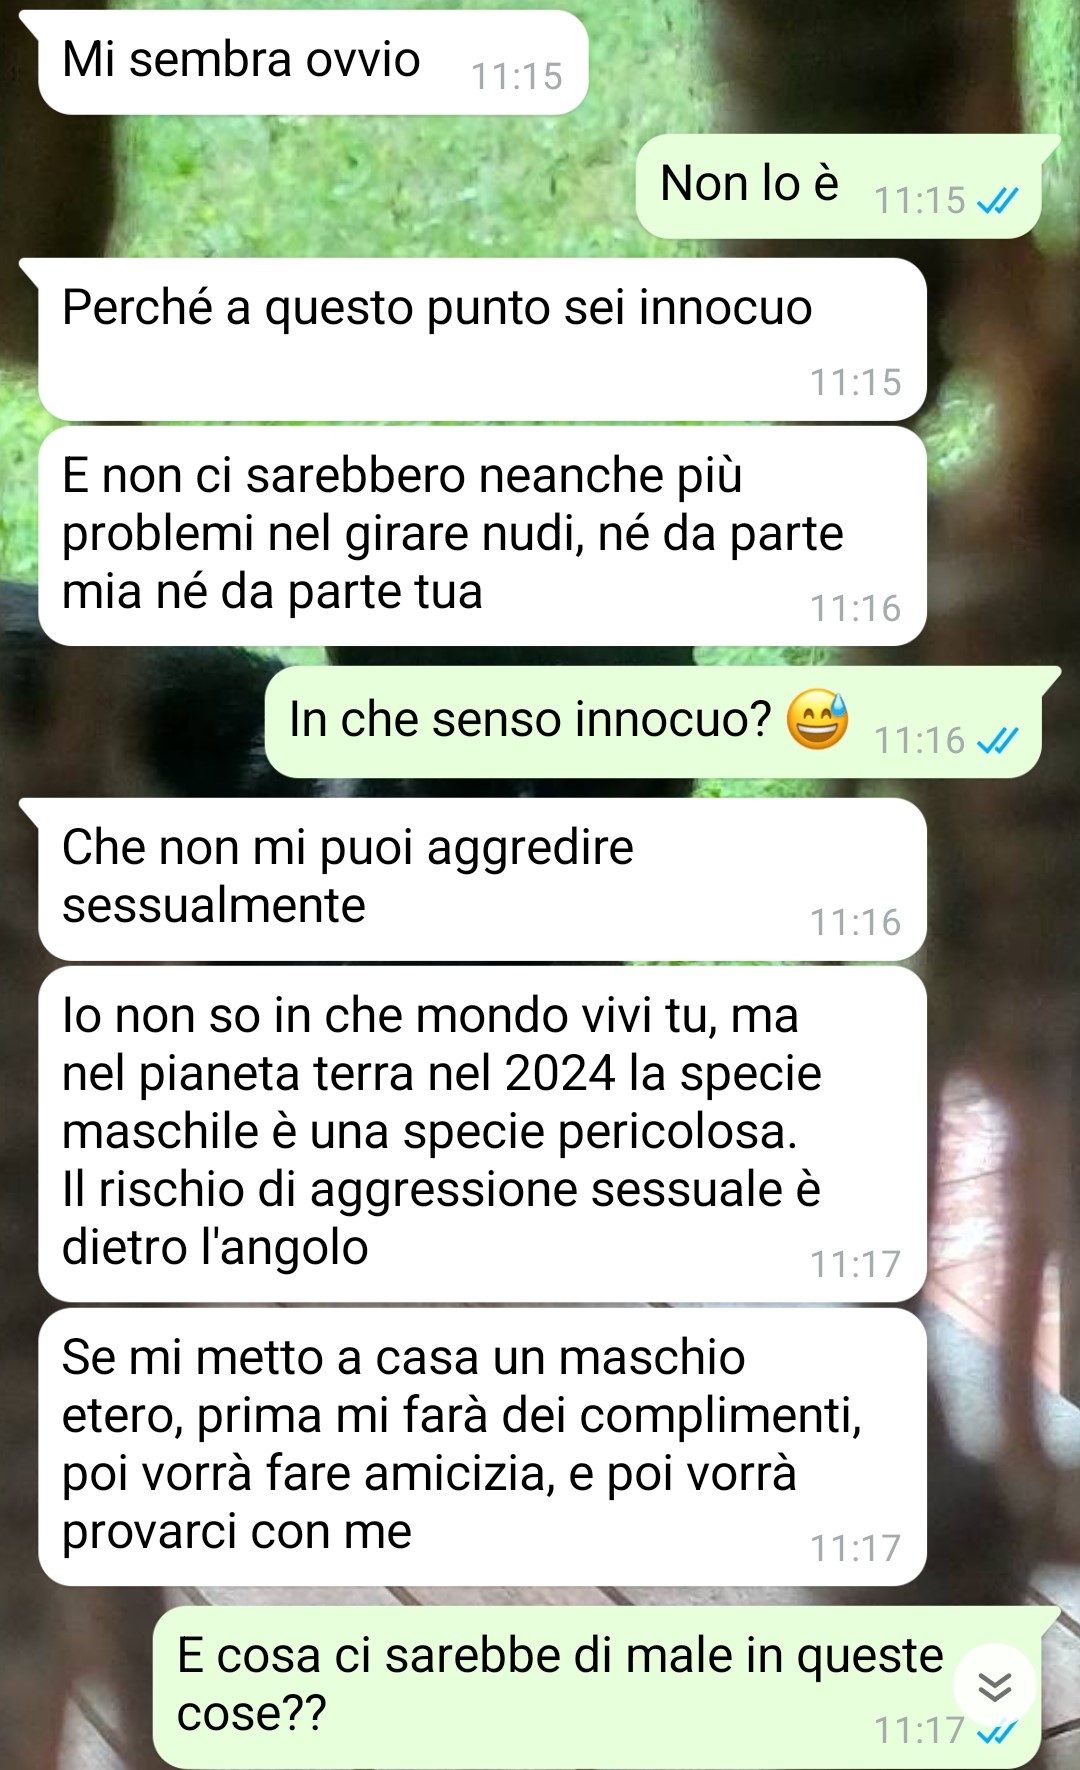The width and height of the screenshot is (1080, 1770).
Task: Tap the sweat-smile emoji in the message
Action: (817, 720)
